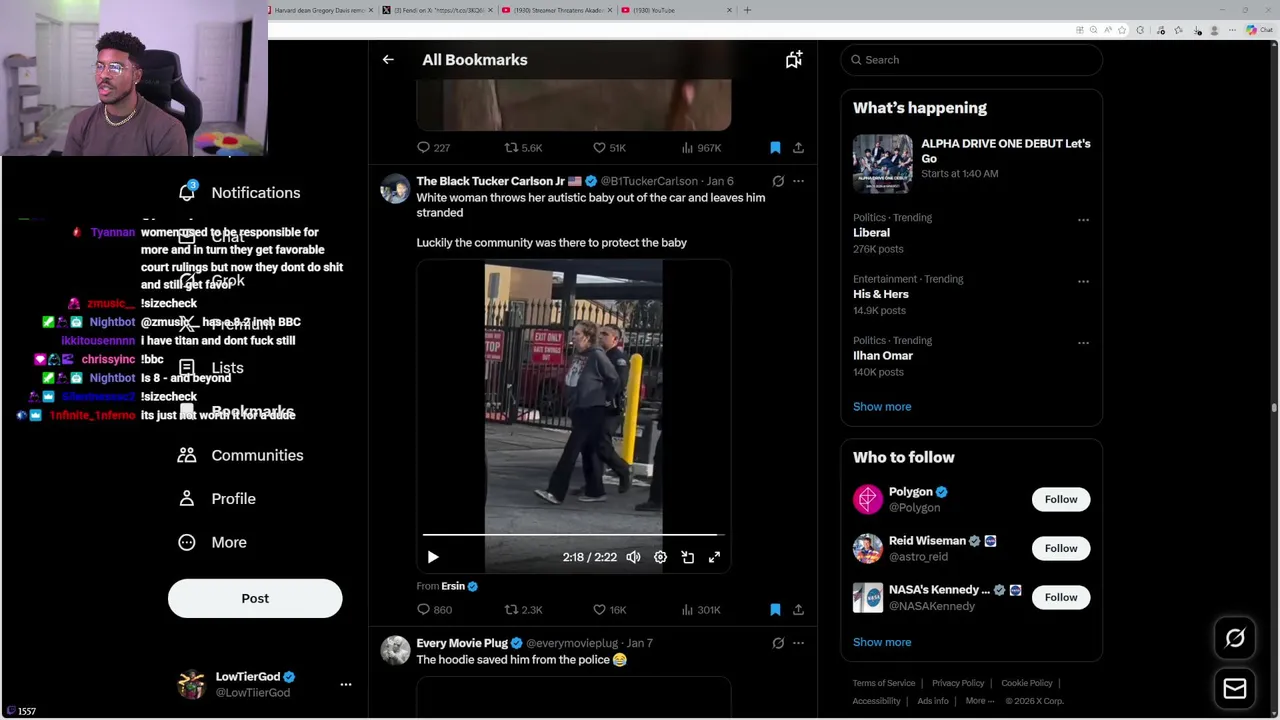Click the Post compose button

tap(255, 598)
